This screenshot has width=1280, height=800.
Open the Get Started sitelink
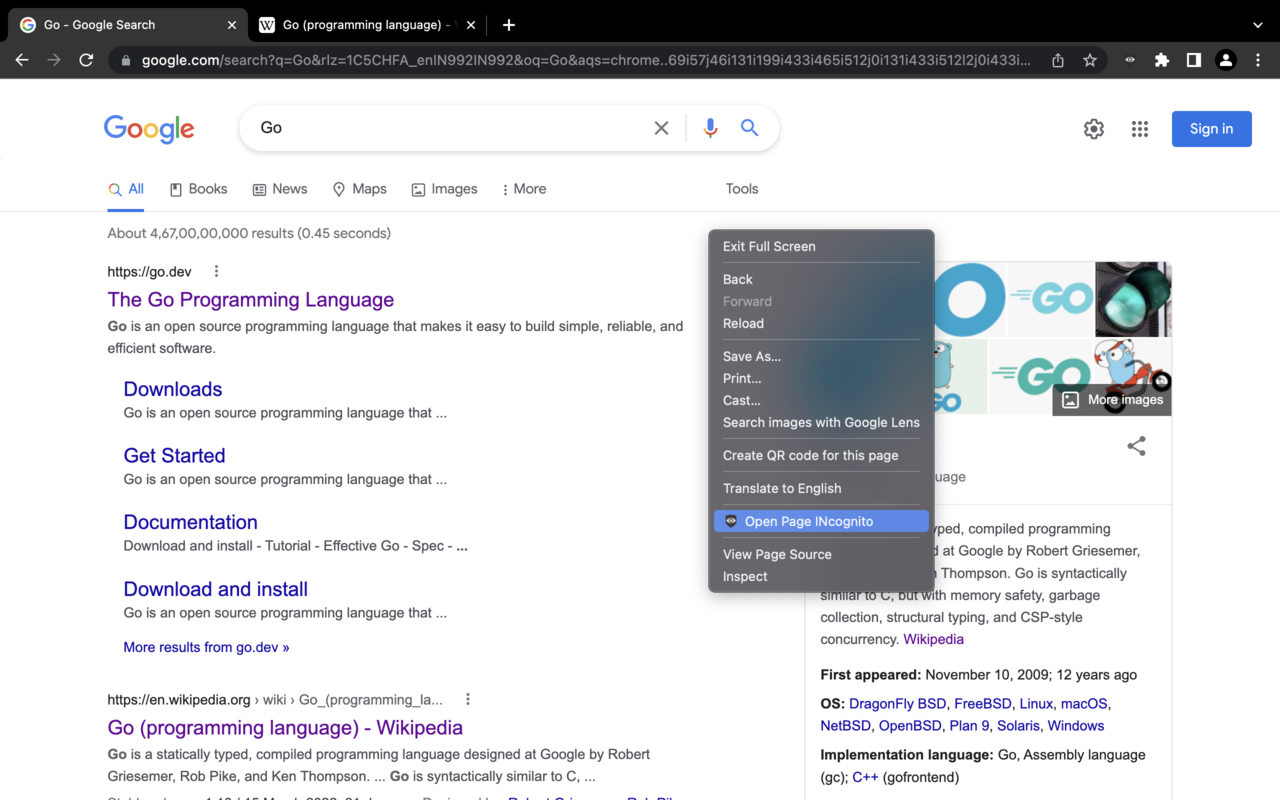(174, 456)
